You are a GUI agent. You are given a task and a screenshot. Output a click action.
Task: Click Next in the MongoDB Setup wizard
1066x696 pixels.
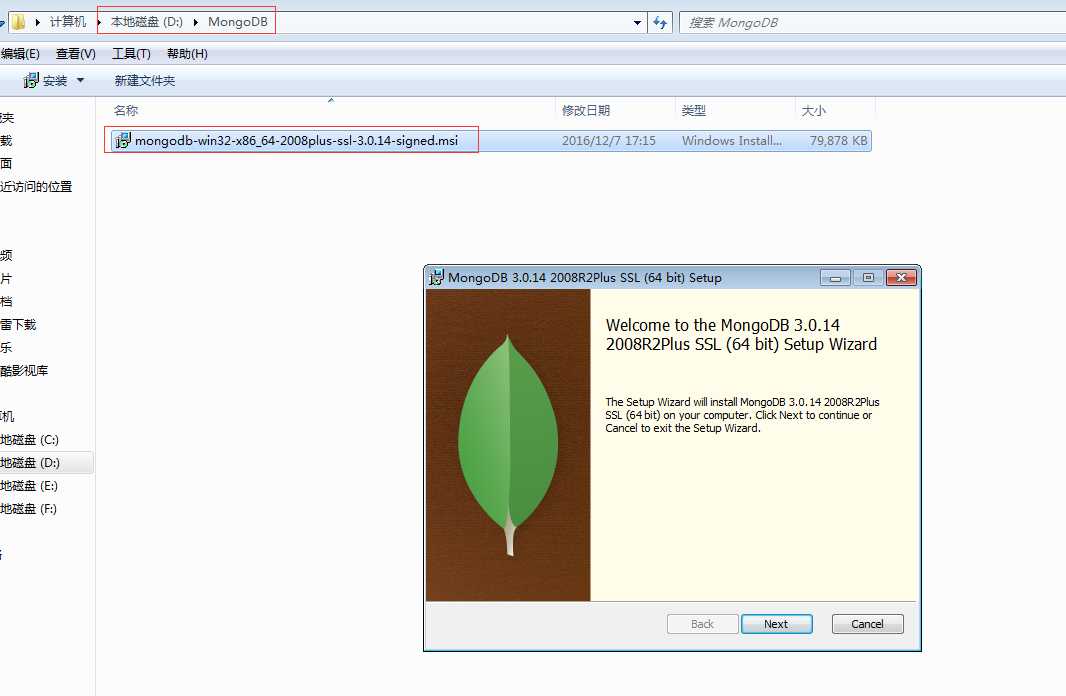point(776,624)
